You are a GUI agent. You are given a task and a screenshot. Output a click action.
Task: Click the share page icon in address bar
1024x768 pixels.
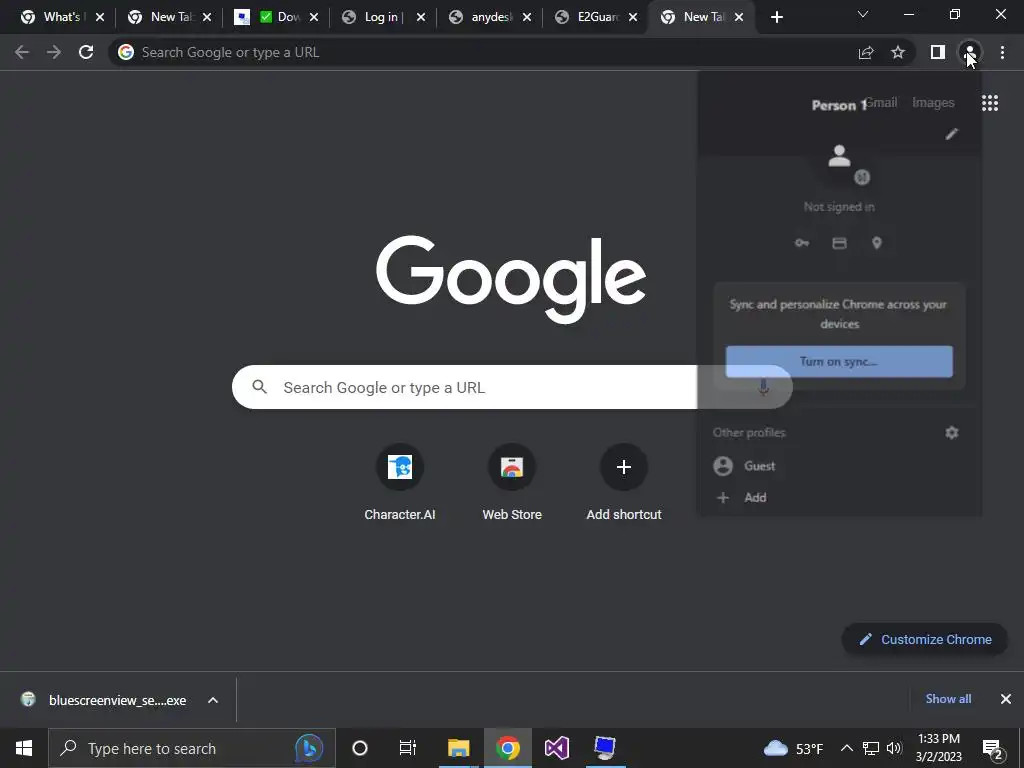(866, 52)
